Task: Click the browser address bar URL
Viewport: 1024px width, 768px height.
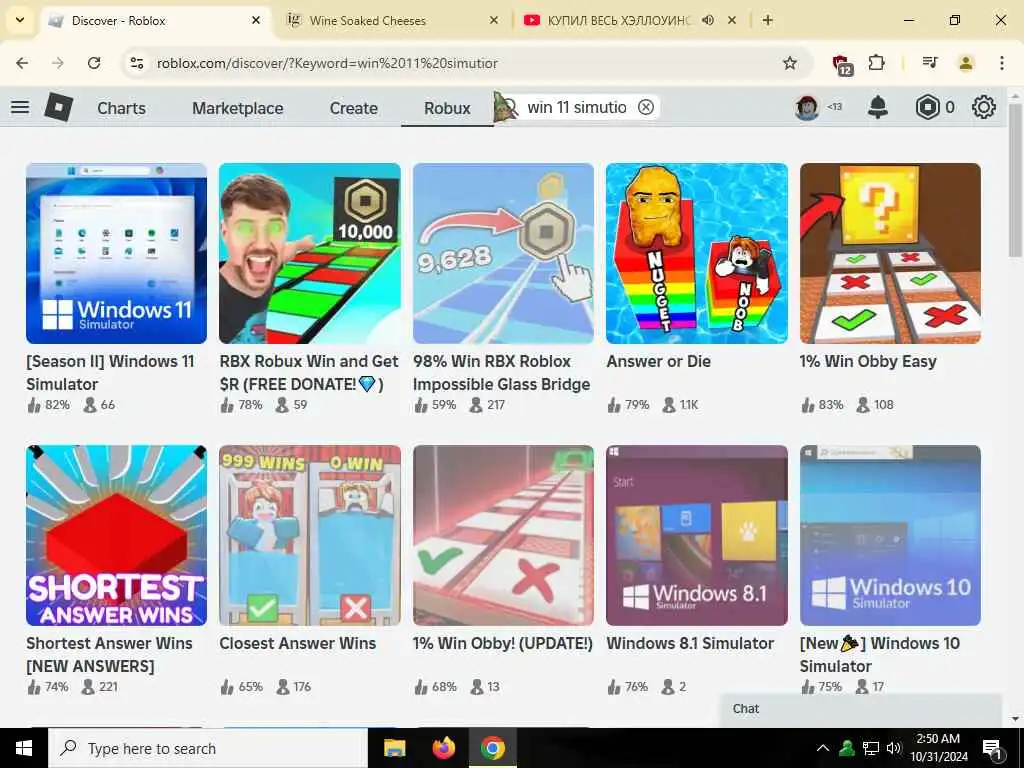Action: pos(327,63)
